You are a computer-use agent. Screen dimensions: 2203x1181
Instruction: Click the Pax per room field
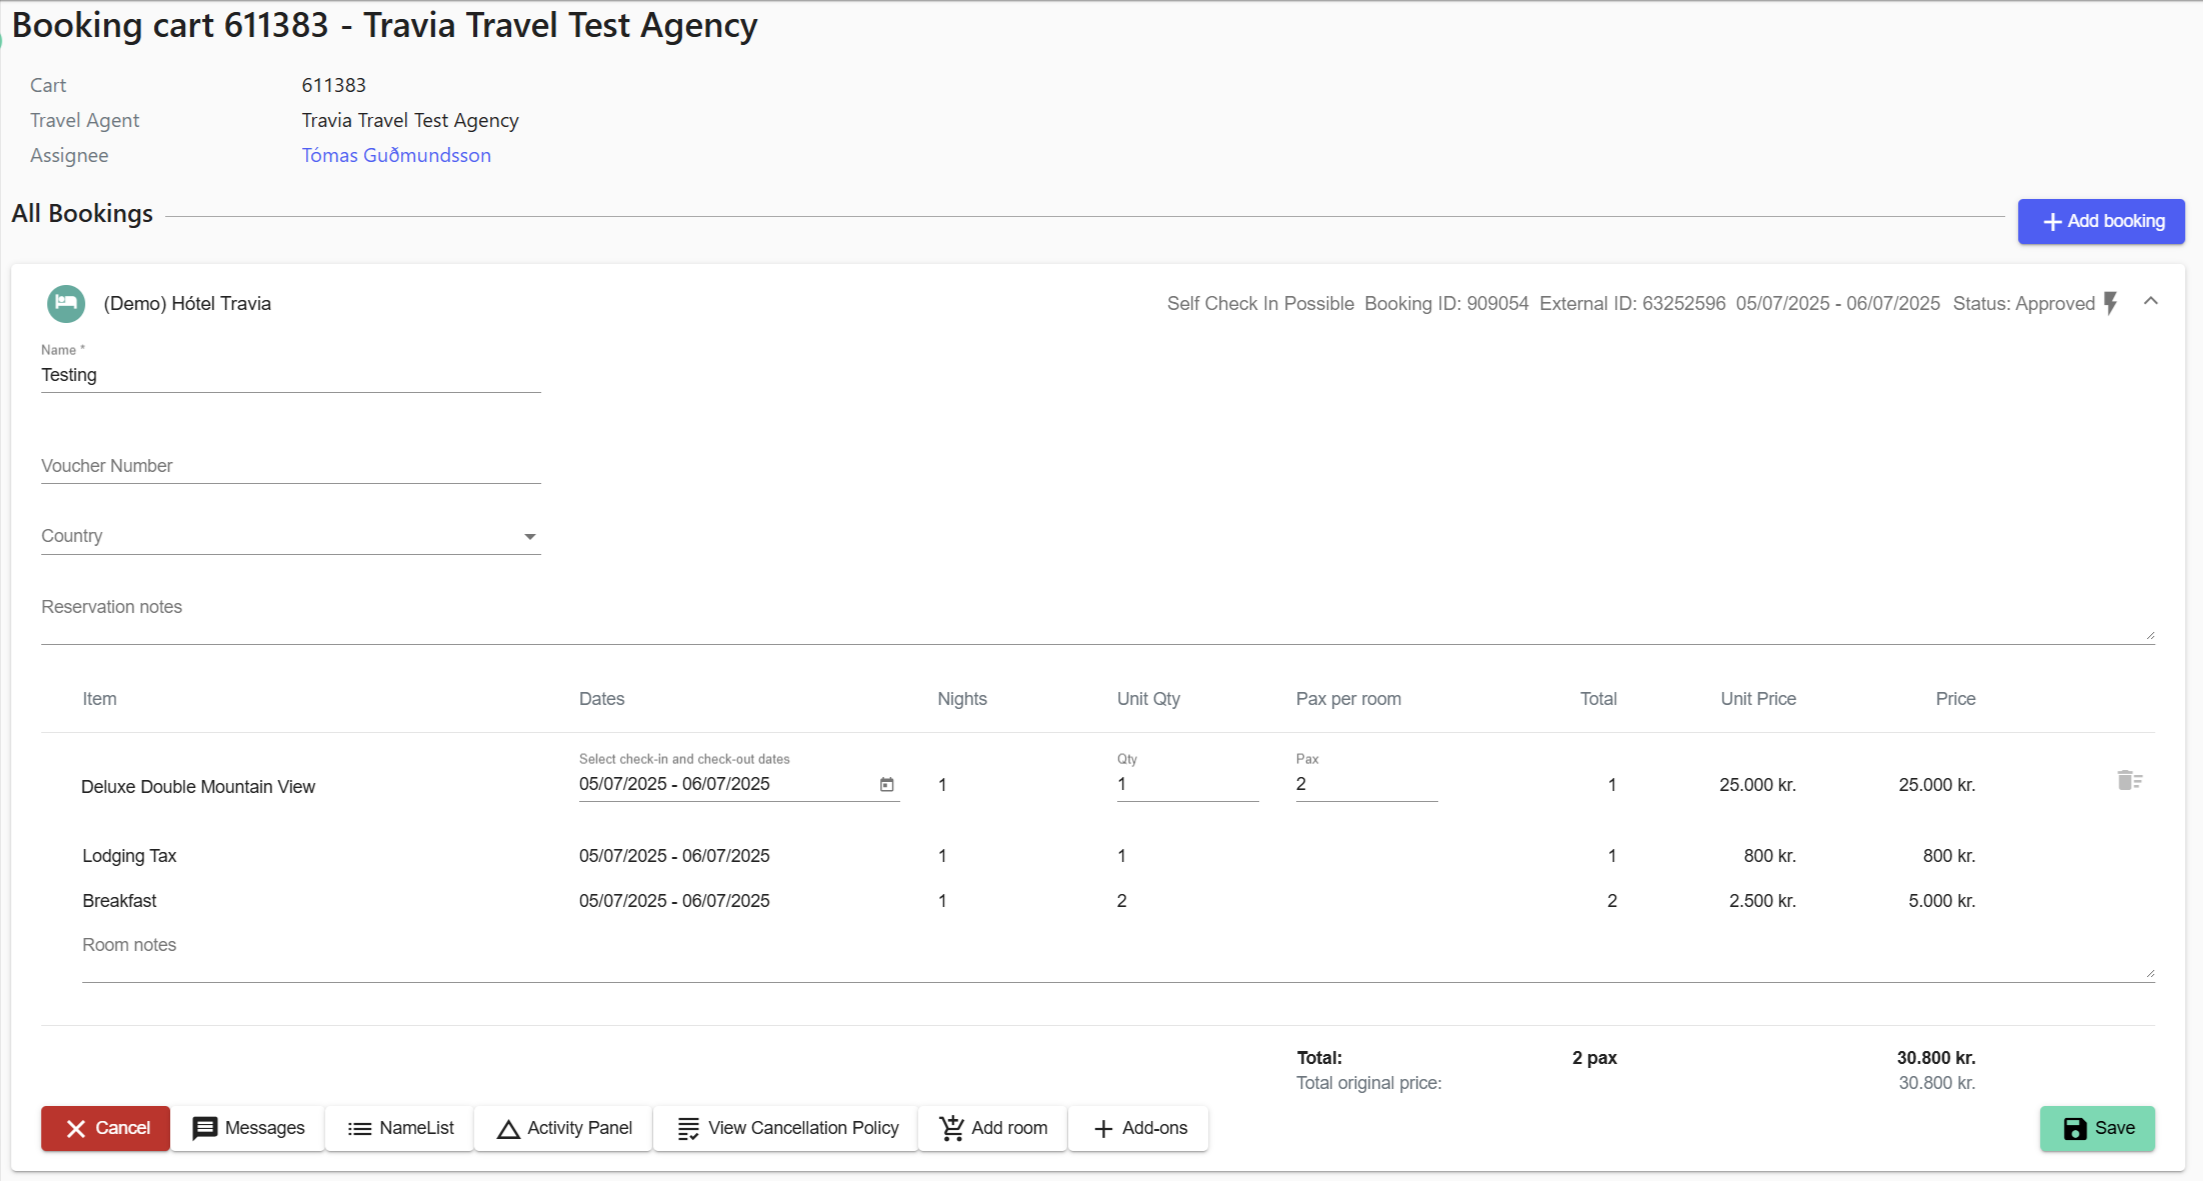click(x=1365, y=785)
